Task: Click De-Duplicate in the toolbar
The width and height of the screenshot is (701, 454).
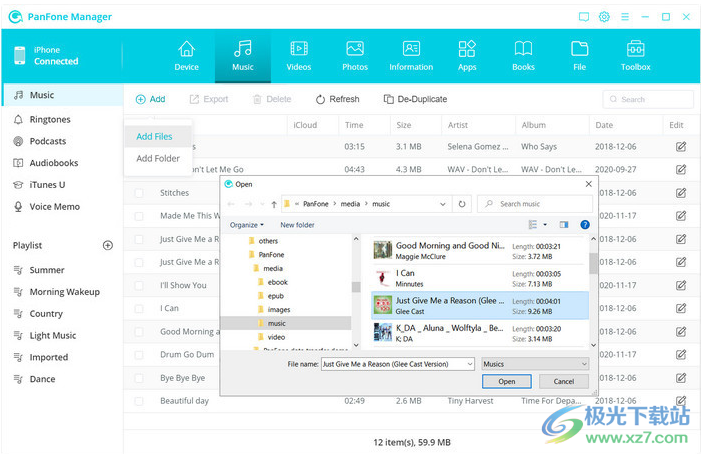Action: tap(415, 99)
